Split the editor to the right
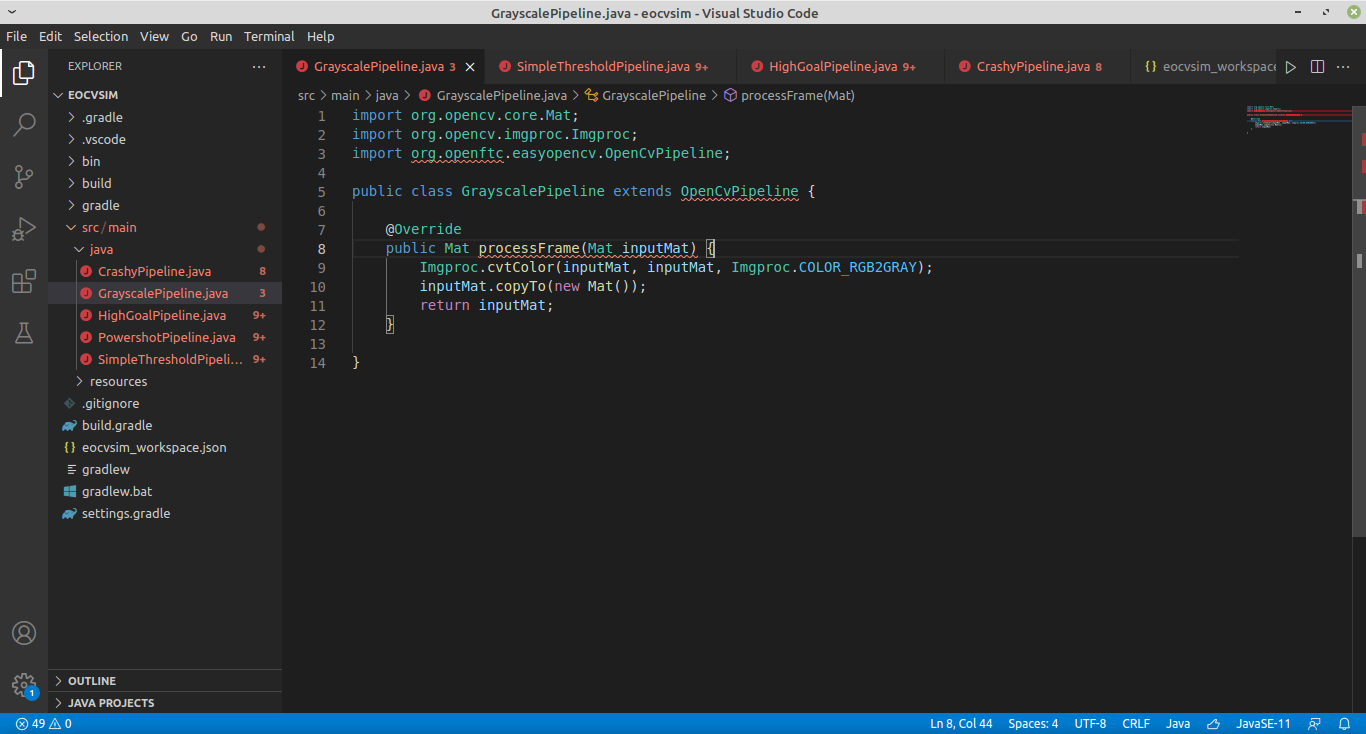Image resolution: width=1366 pixels, height=734 pixels. pyautogui.click(x=1318, y=67)
